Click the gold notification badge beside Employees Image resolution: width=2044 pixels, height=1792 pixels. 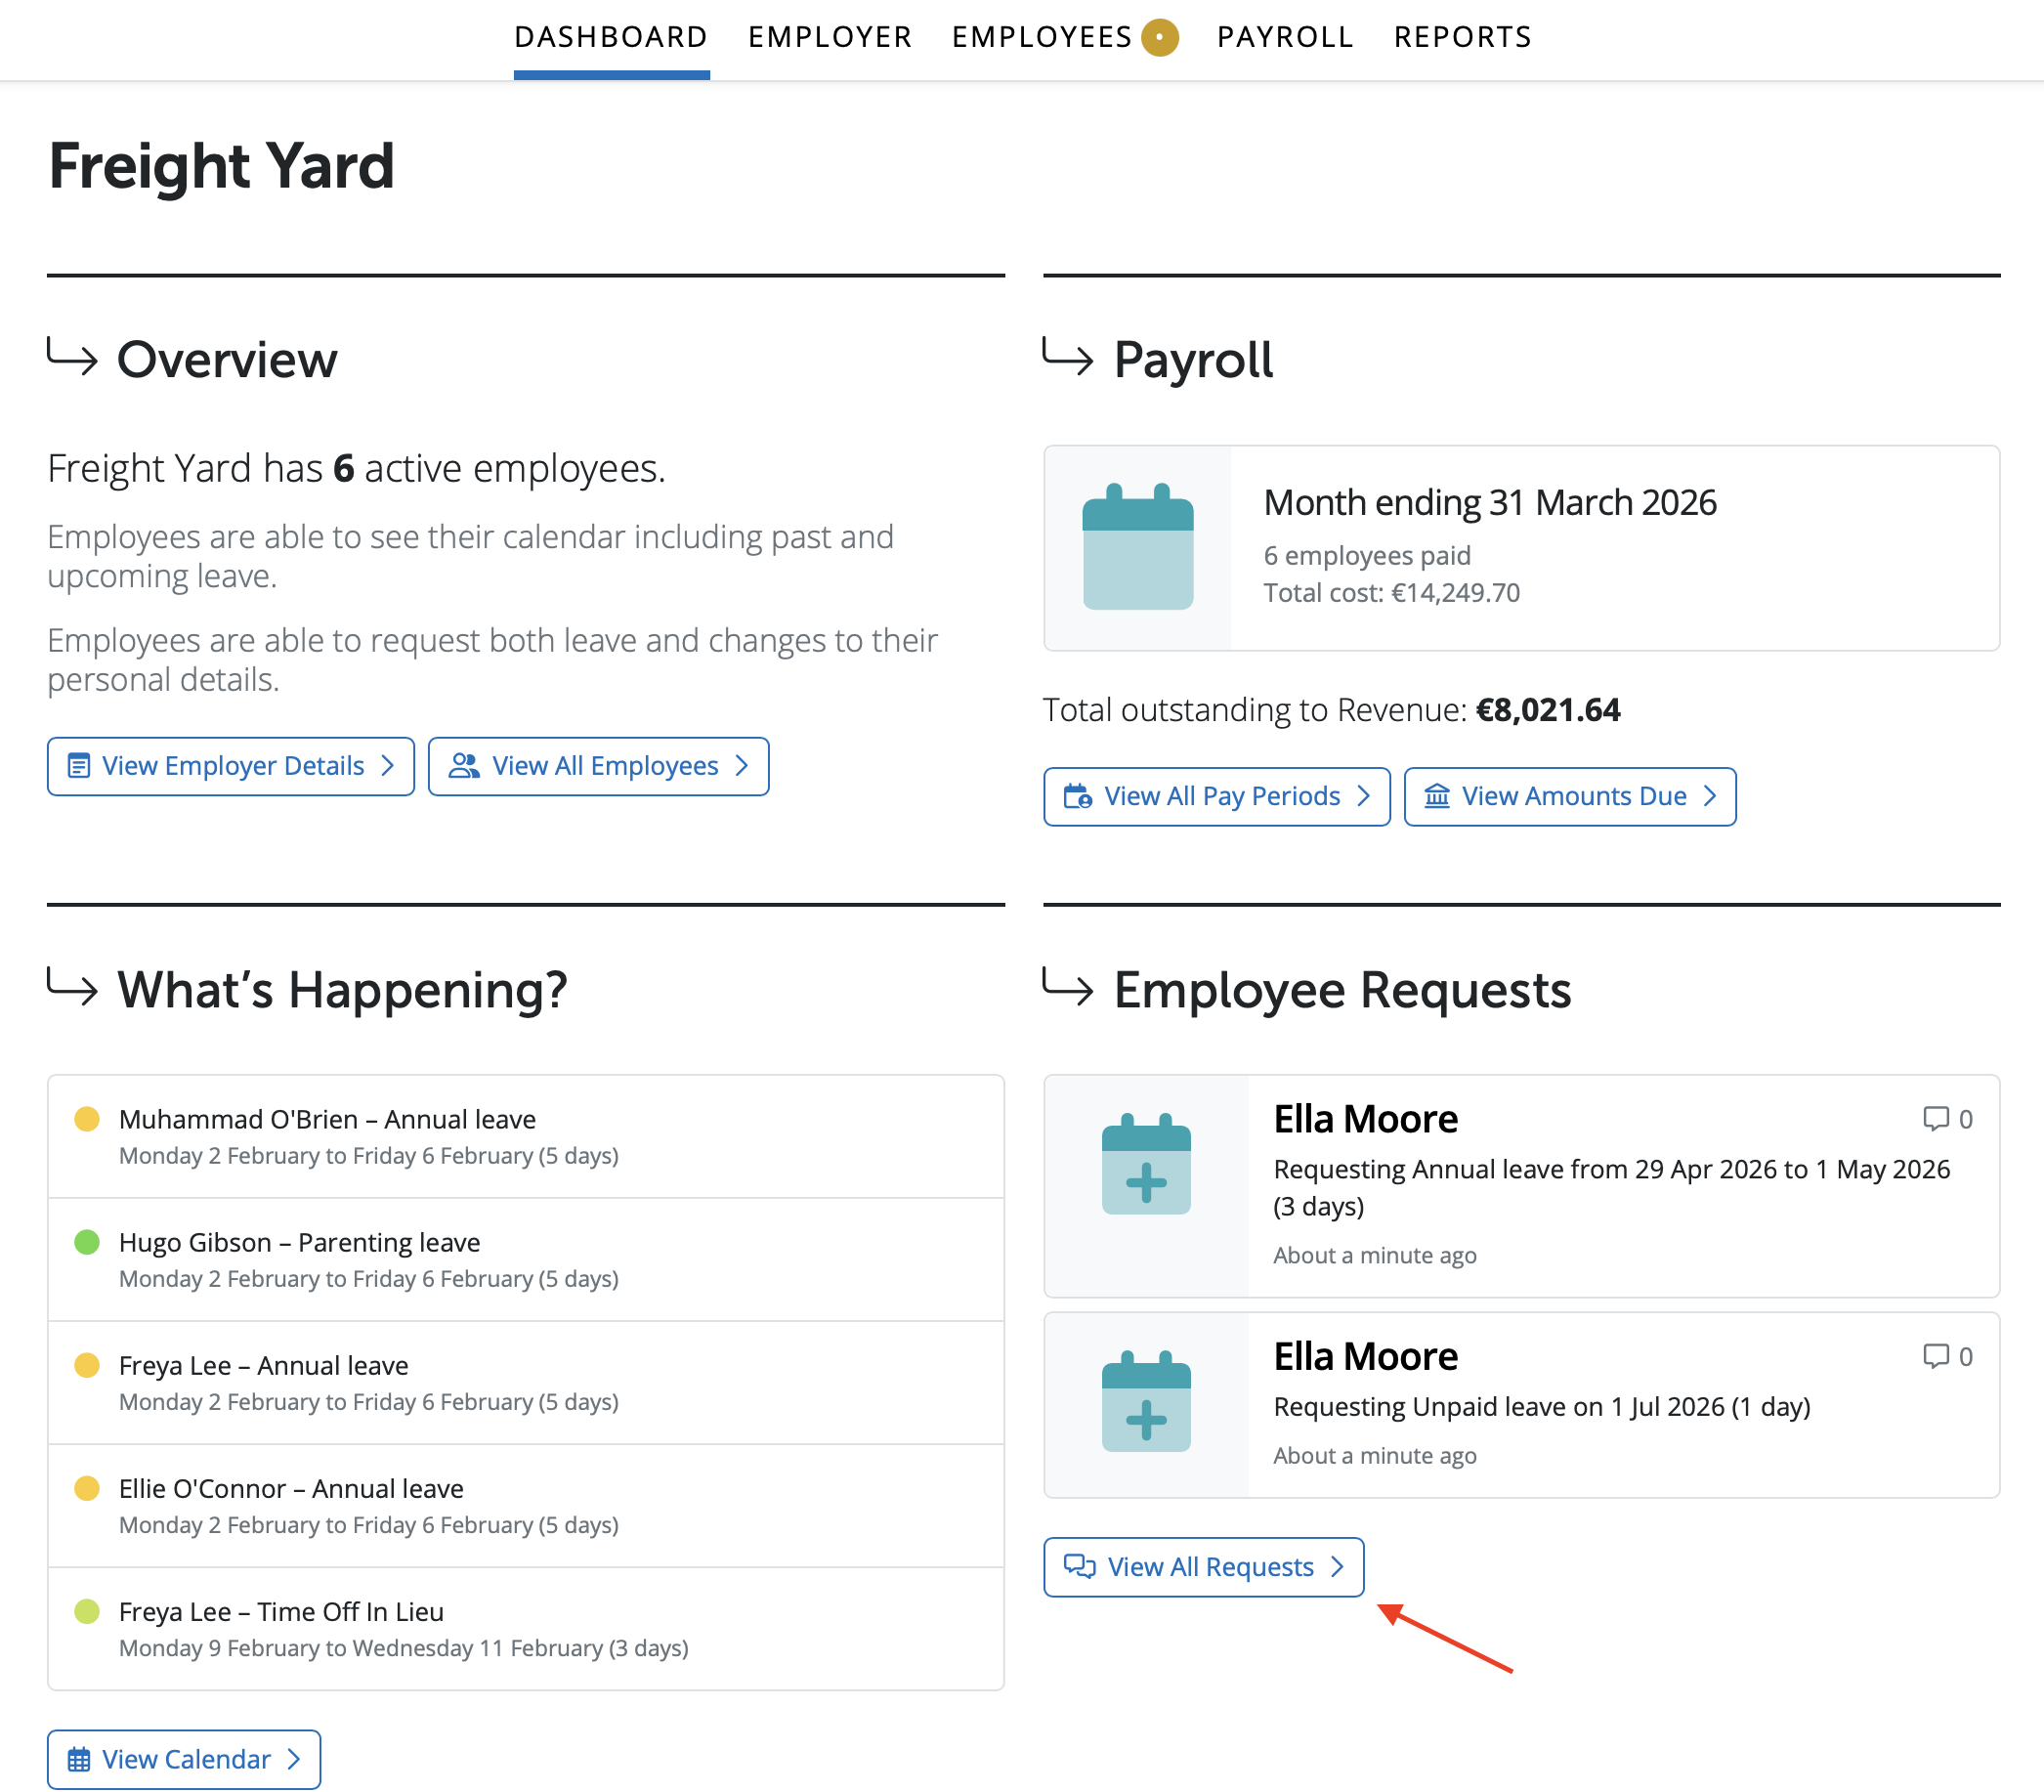[x=1159, y=38]
